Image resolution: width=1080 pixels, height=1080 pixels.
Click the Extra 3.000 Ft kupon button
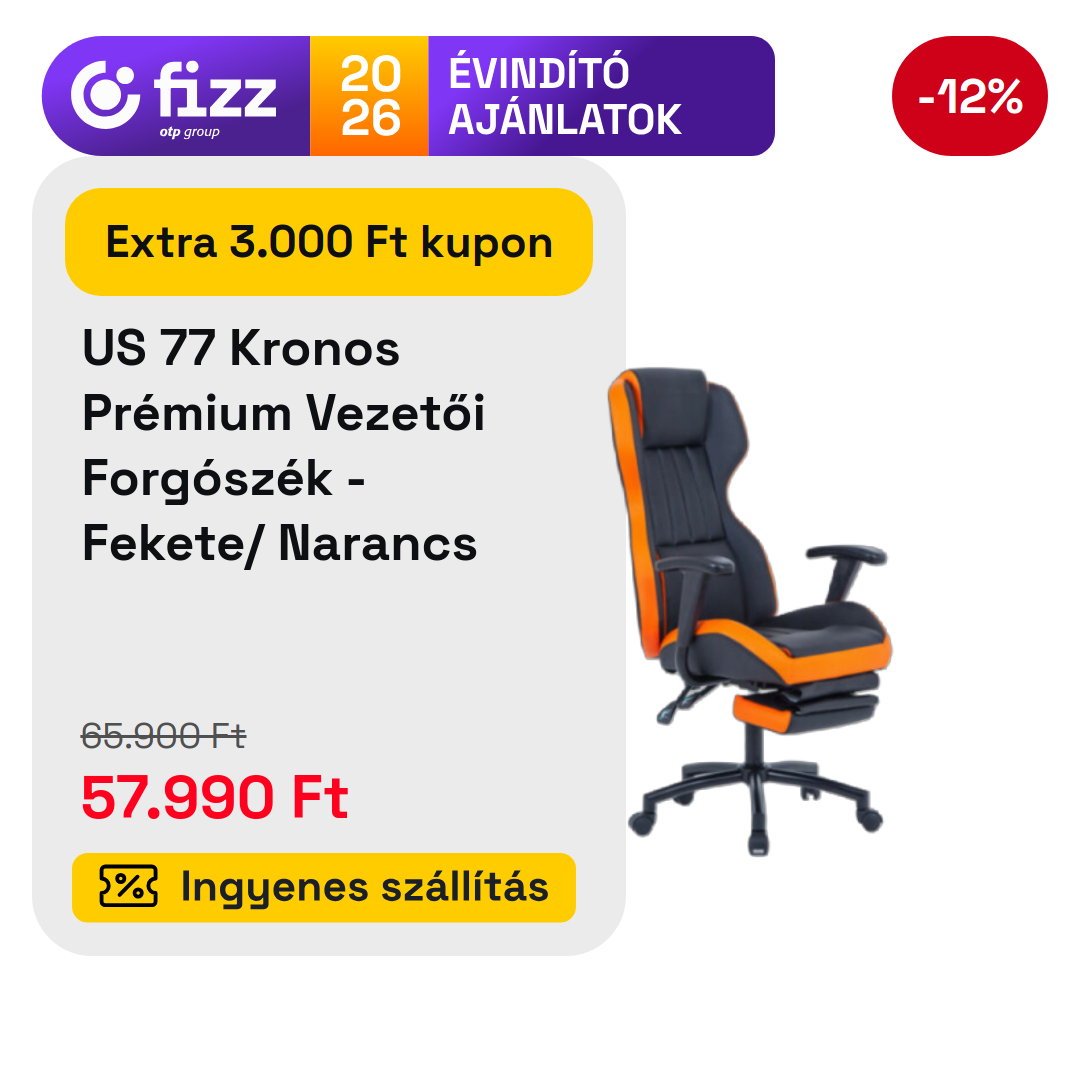tap(329, 242)
